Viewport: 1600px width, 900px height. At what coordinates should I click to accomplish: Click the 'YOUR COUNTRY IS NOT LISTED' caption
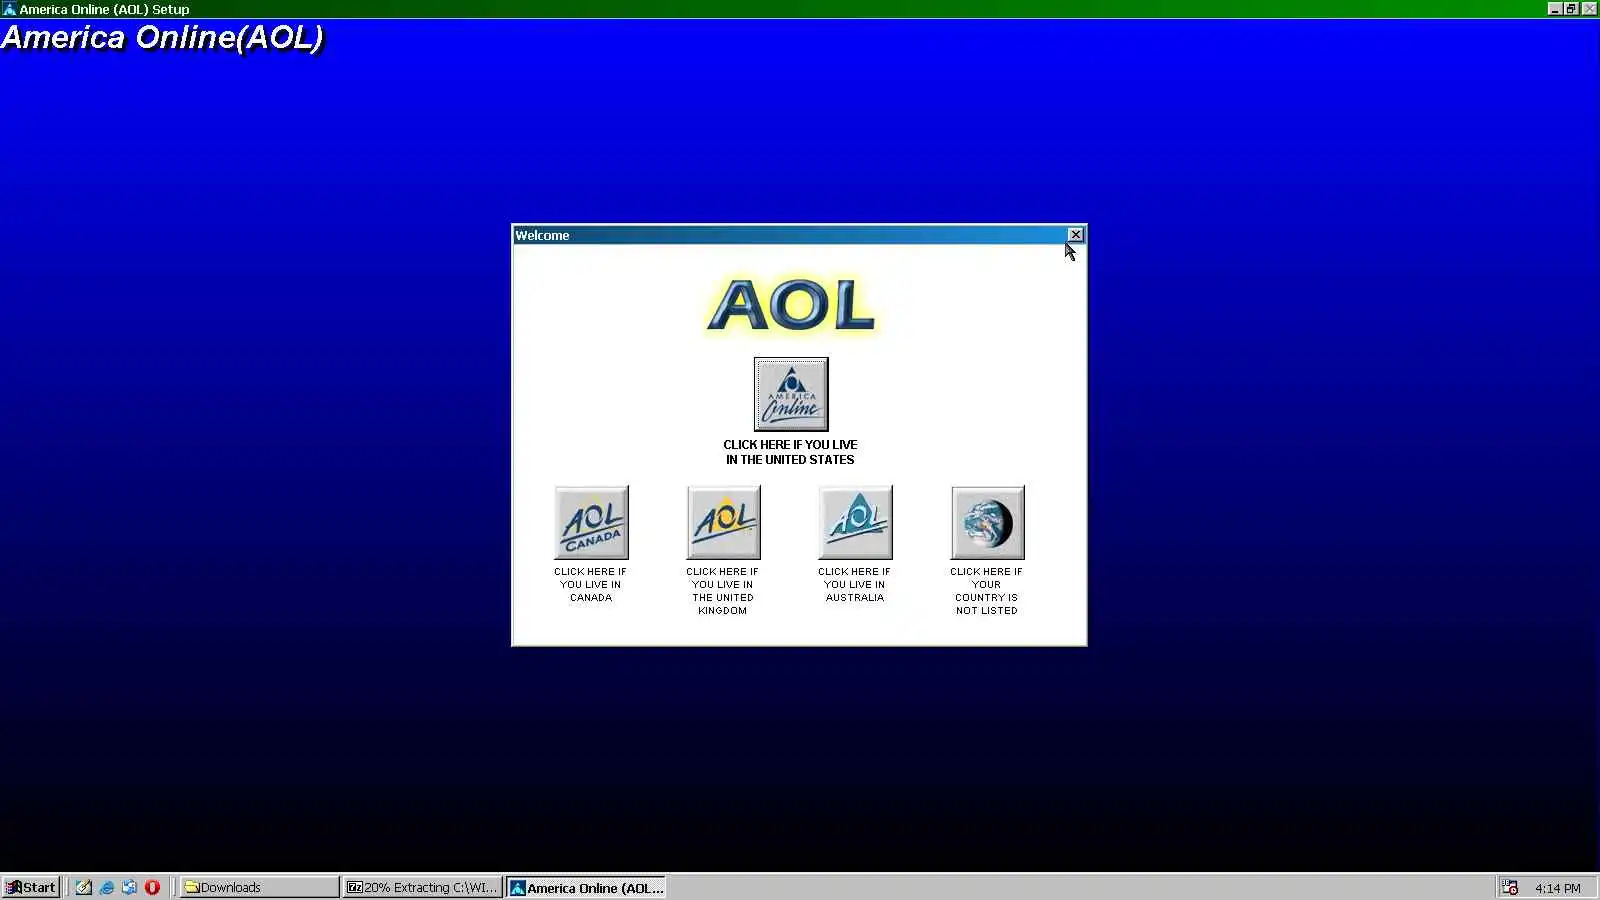click(987, 597)
